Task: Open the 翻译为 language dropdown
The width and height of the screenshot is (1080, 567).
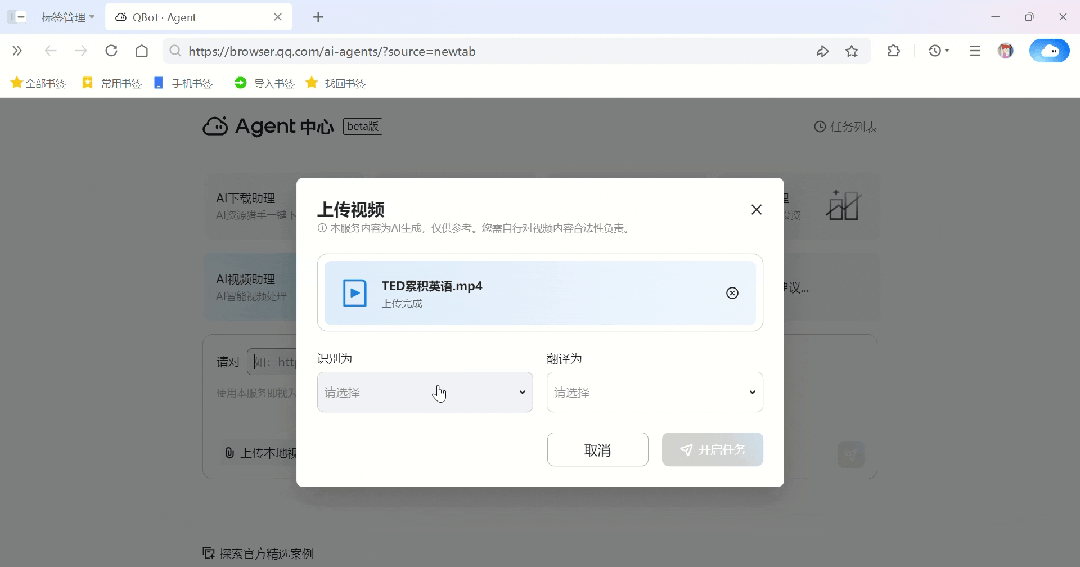Action: pos(655,392)
